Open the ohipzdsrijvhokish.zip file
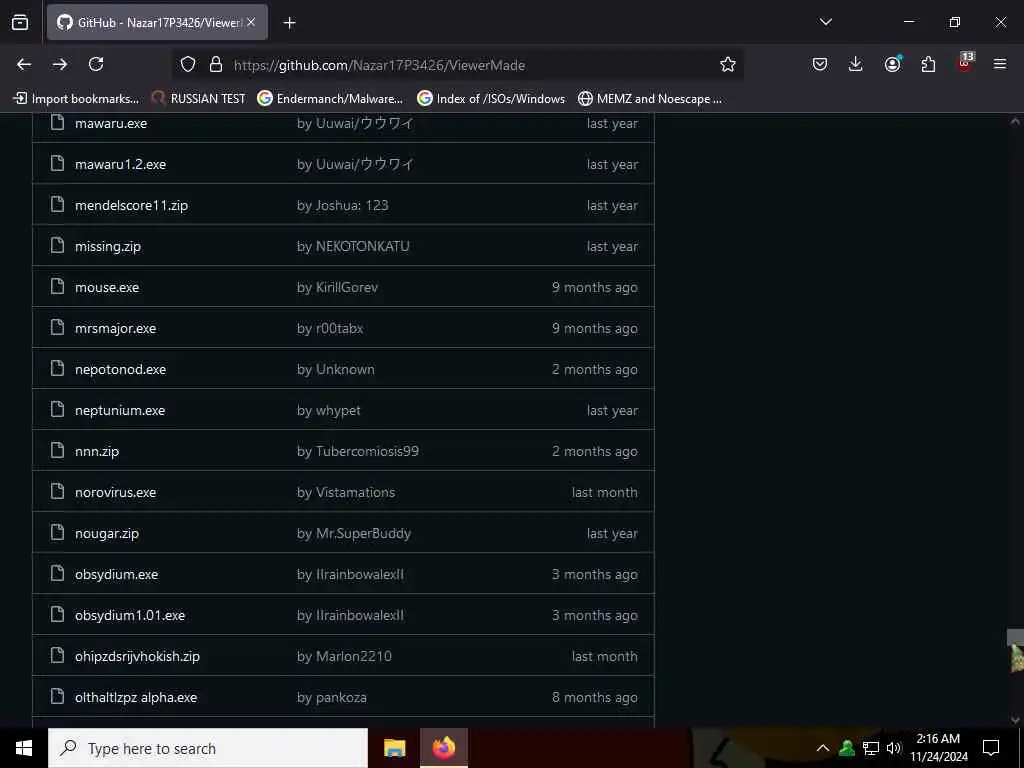 [137, 656]
